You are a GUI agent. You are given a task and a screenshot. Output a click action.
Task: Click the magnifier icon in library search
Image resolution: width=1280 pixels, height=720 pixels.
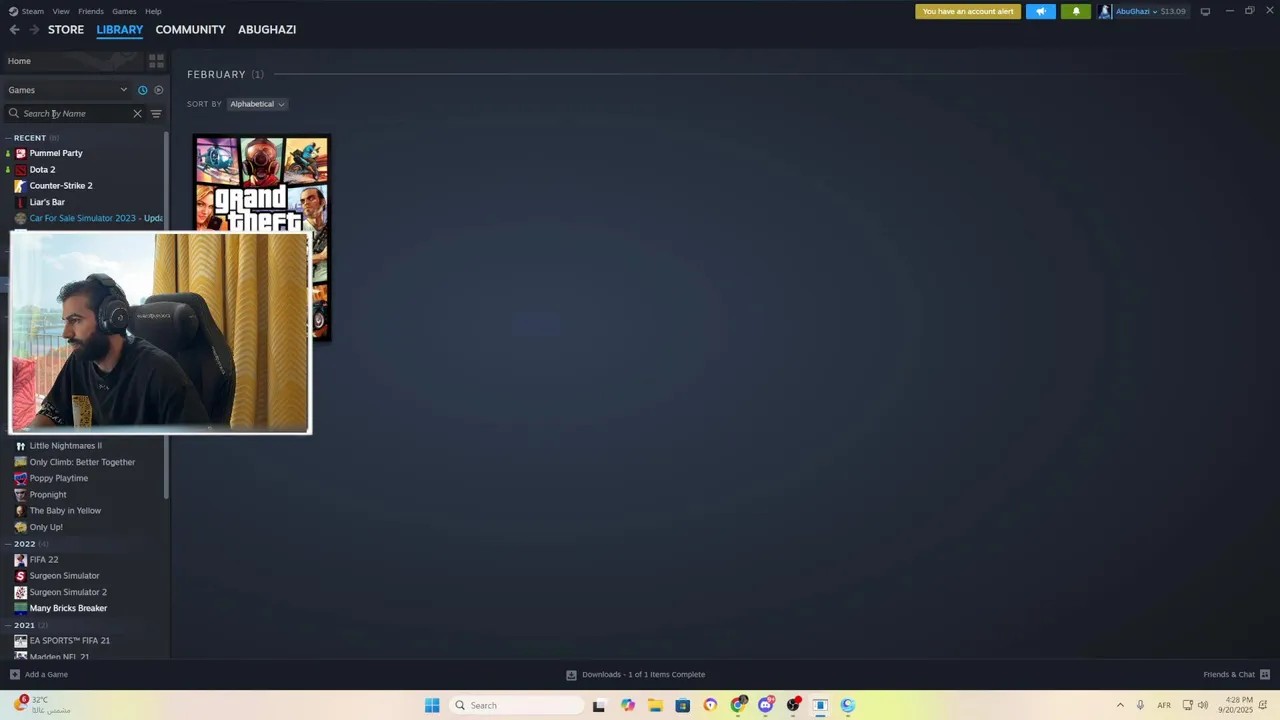pos(14,114)
